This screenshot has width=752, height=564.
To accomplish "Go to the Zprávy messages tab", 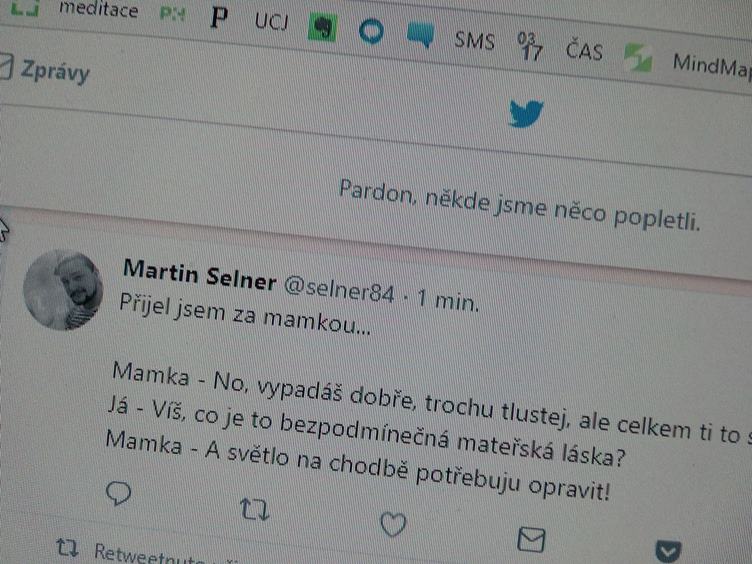I will 55,72.
